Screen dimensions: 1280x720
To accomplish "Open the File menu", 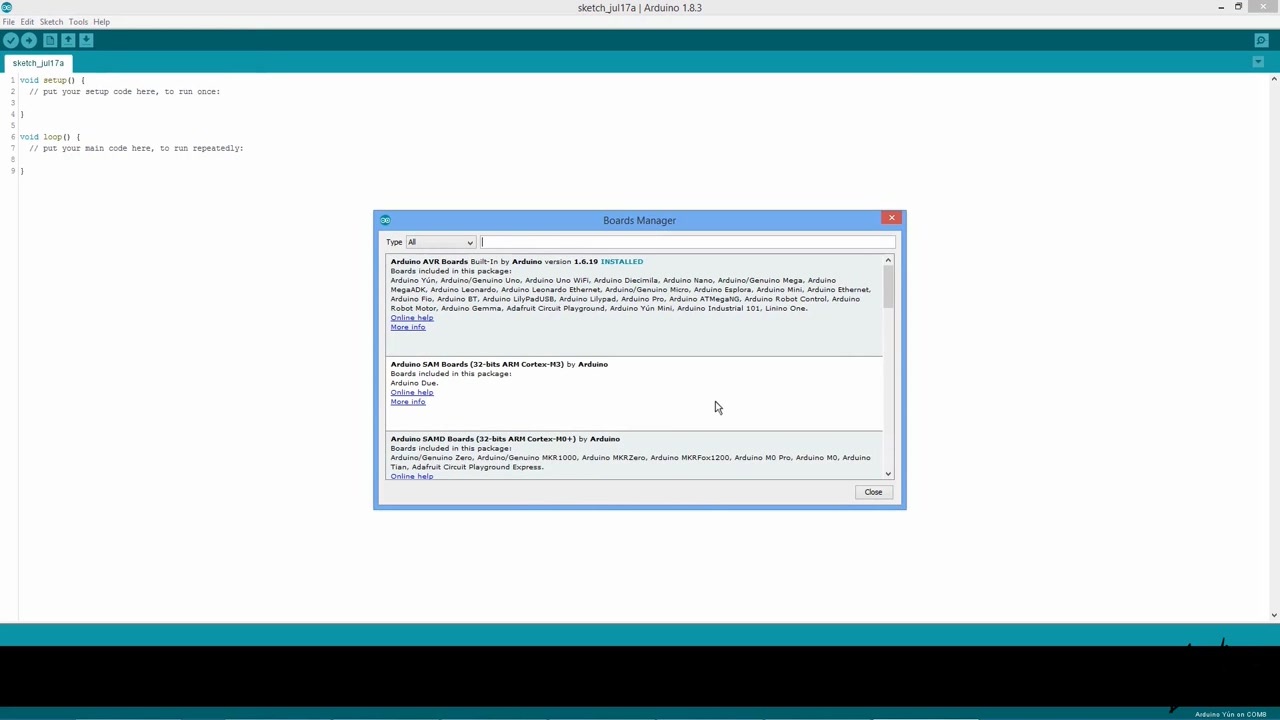I will [8, 21].
